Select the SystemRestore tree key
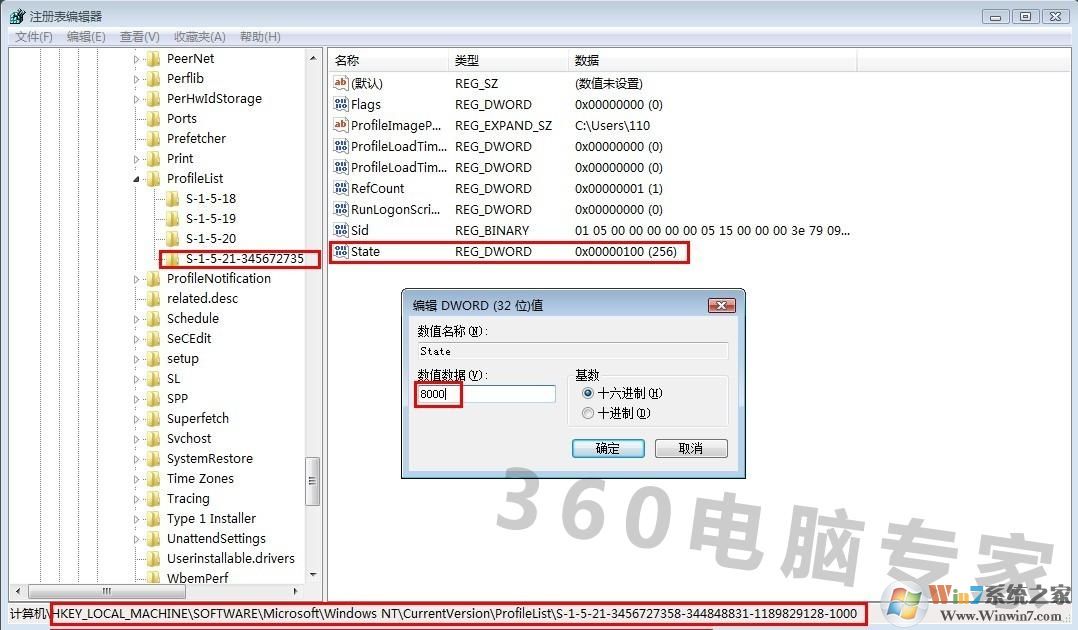 tap(210, 459)
